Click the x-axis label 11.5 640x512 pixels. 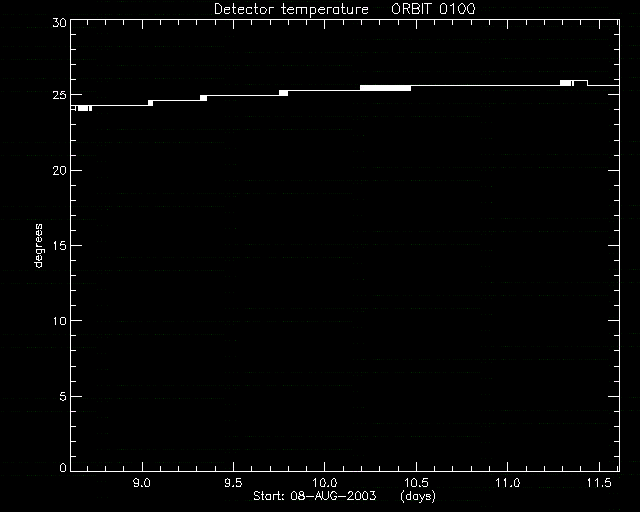coord(599,483)
